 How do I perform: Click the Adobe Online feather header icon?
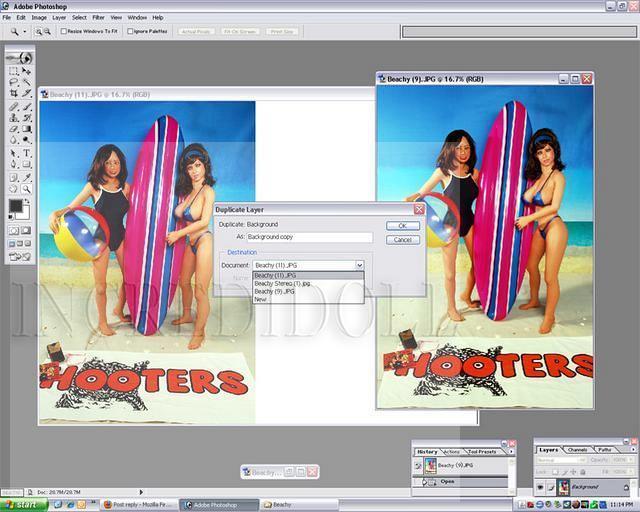pos(19,58)
